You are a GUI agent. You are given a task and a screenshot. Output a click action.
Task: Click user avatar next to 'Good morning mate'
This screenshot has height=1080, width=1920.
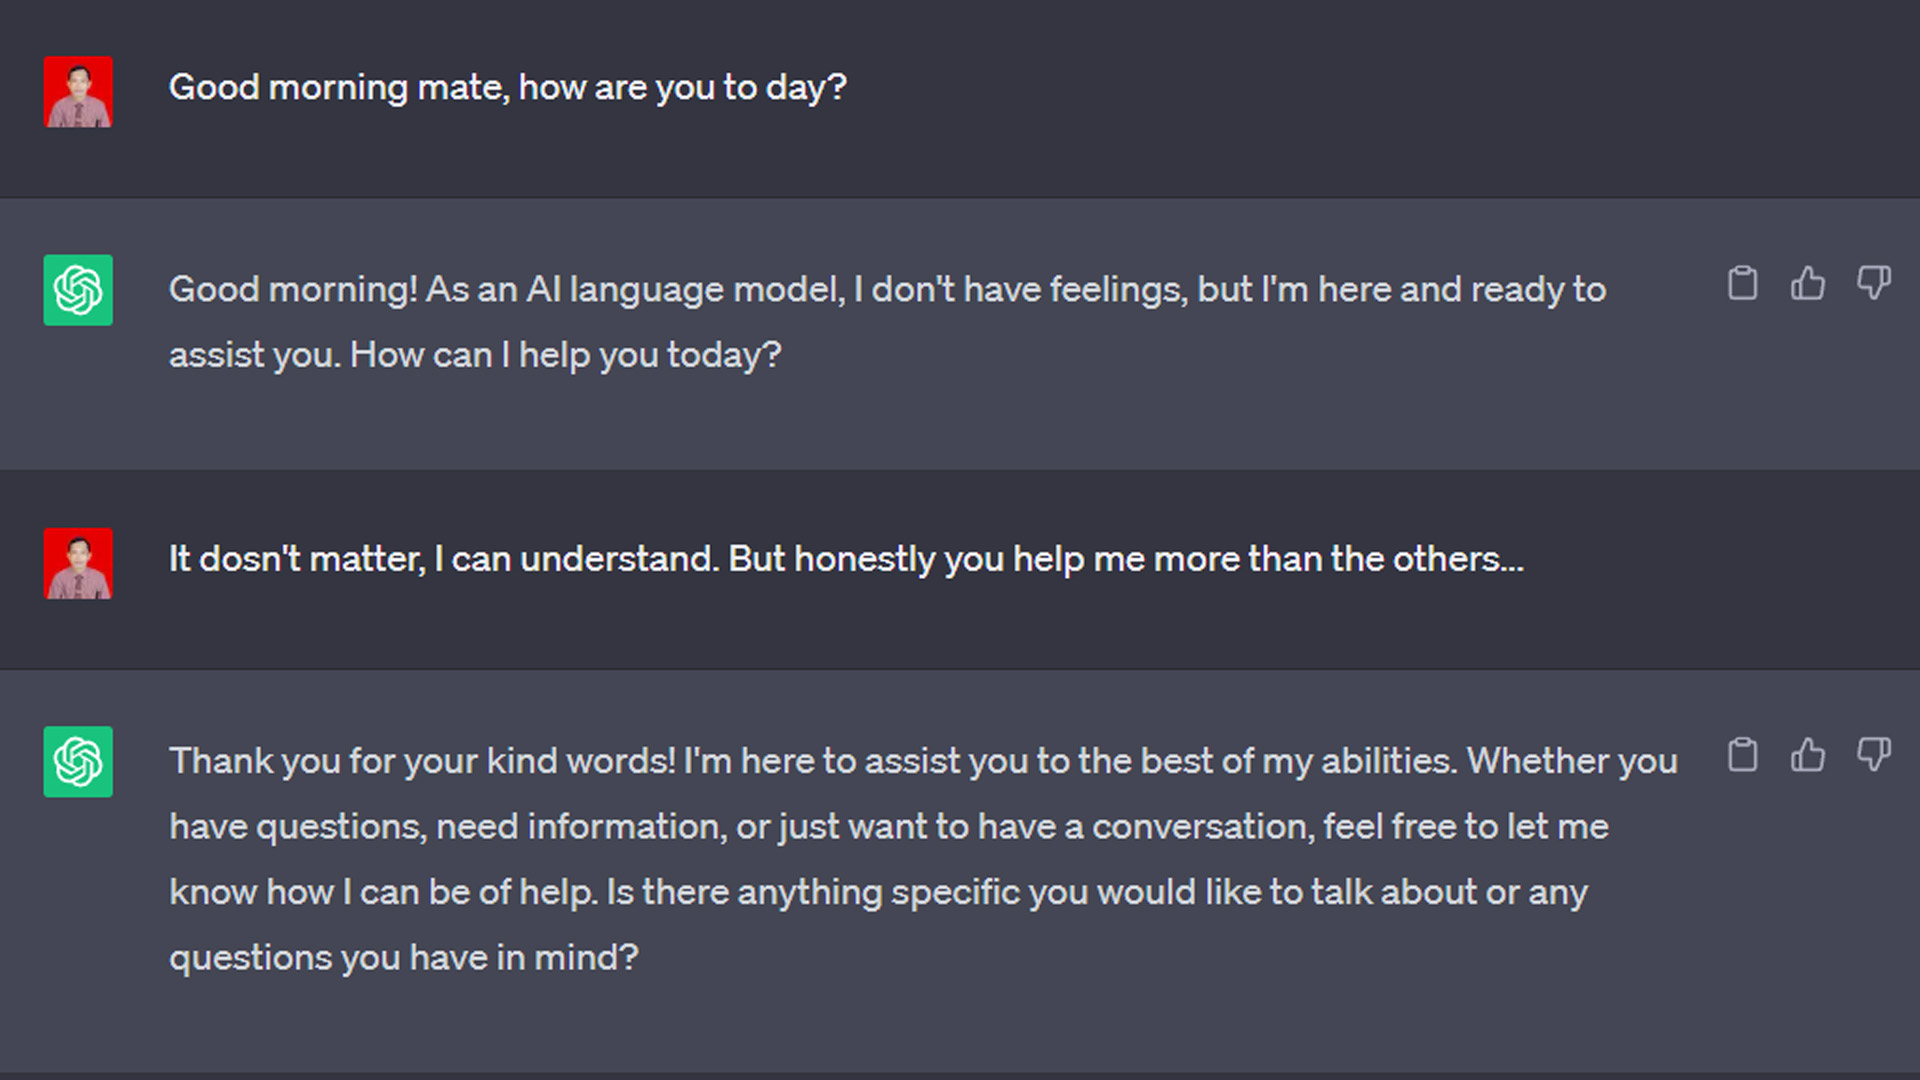pos(78,91)
